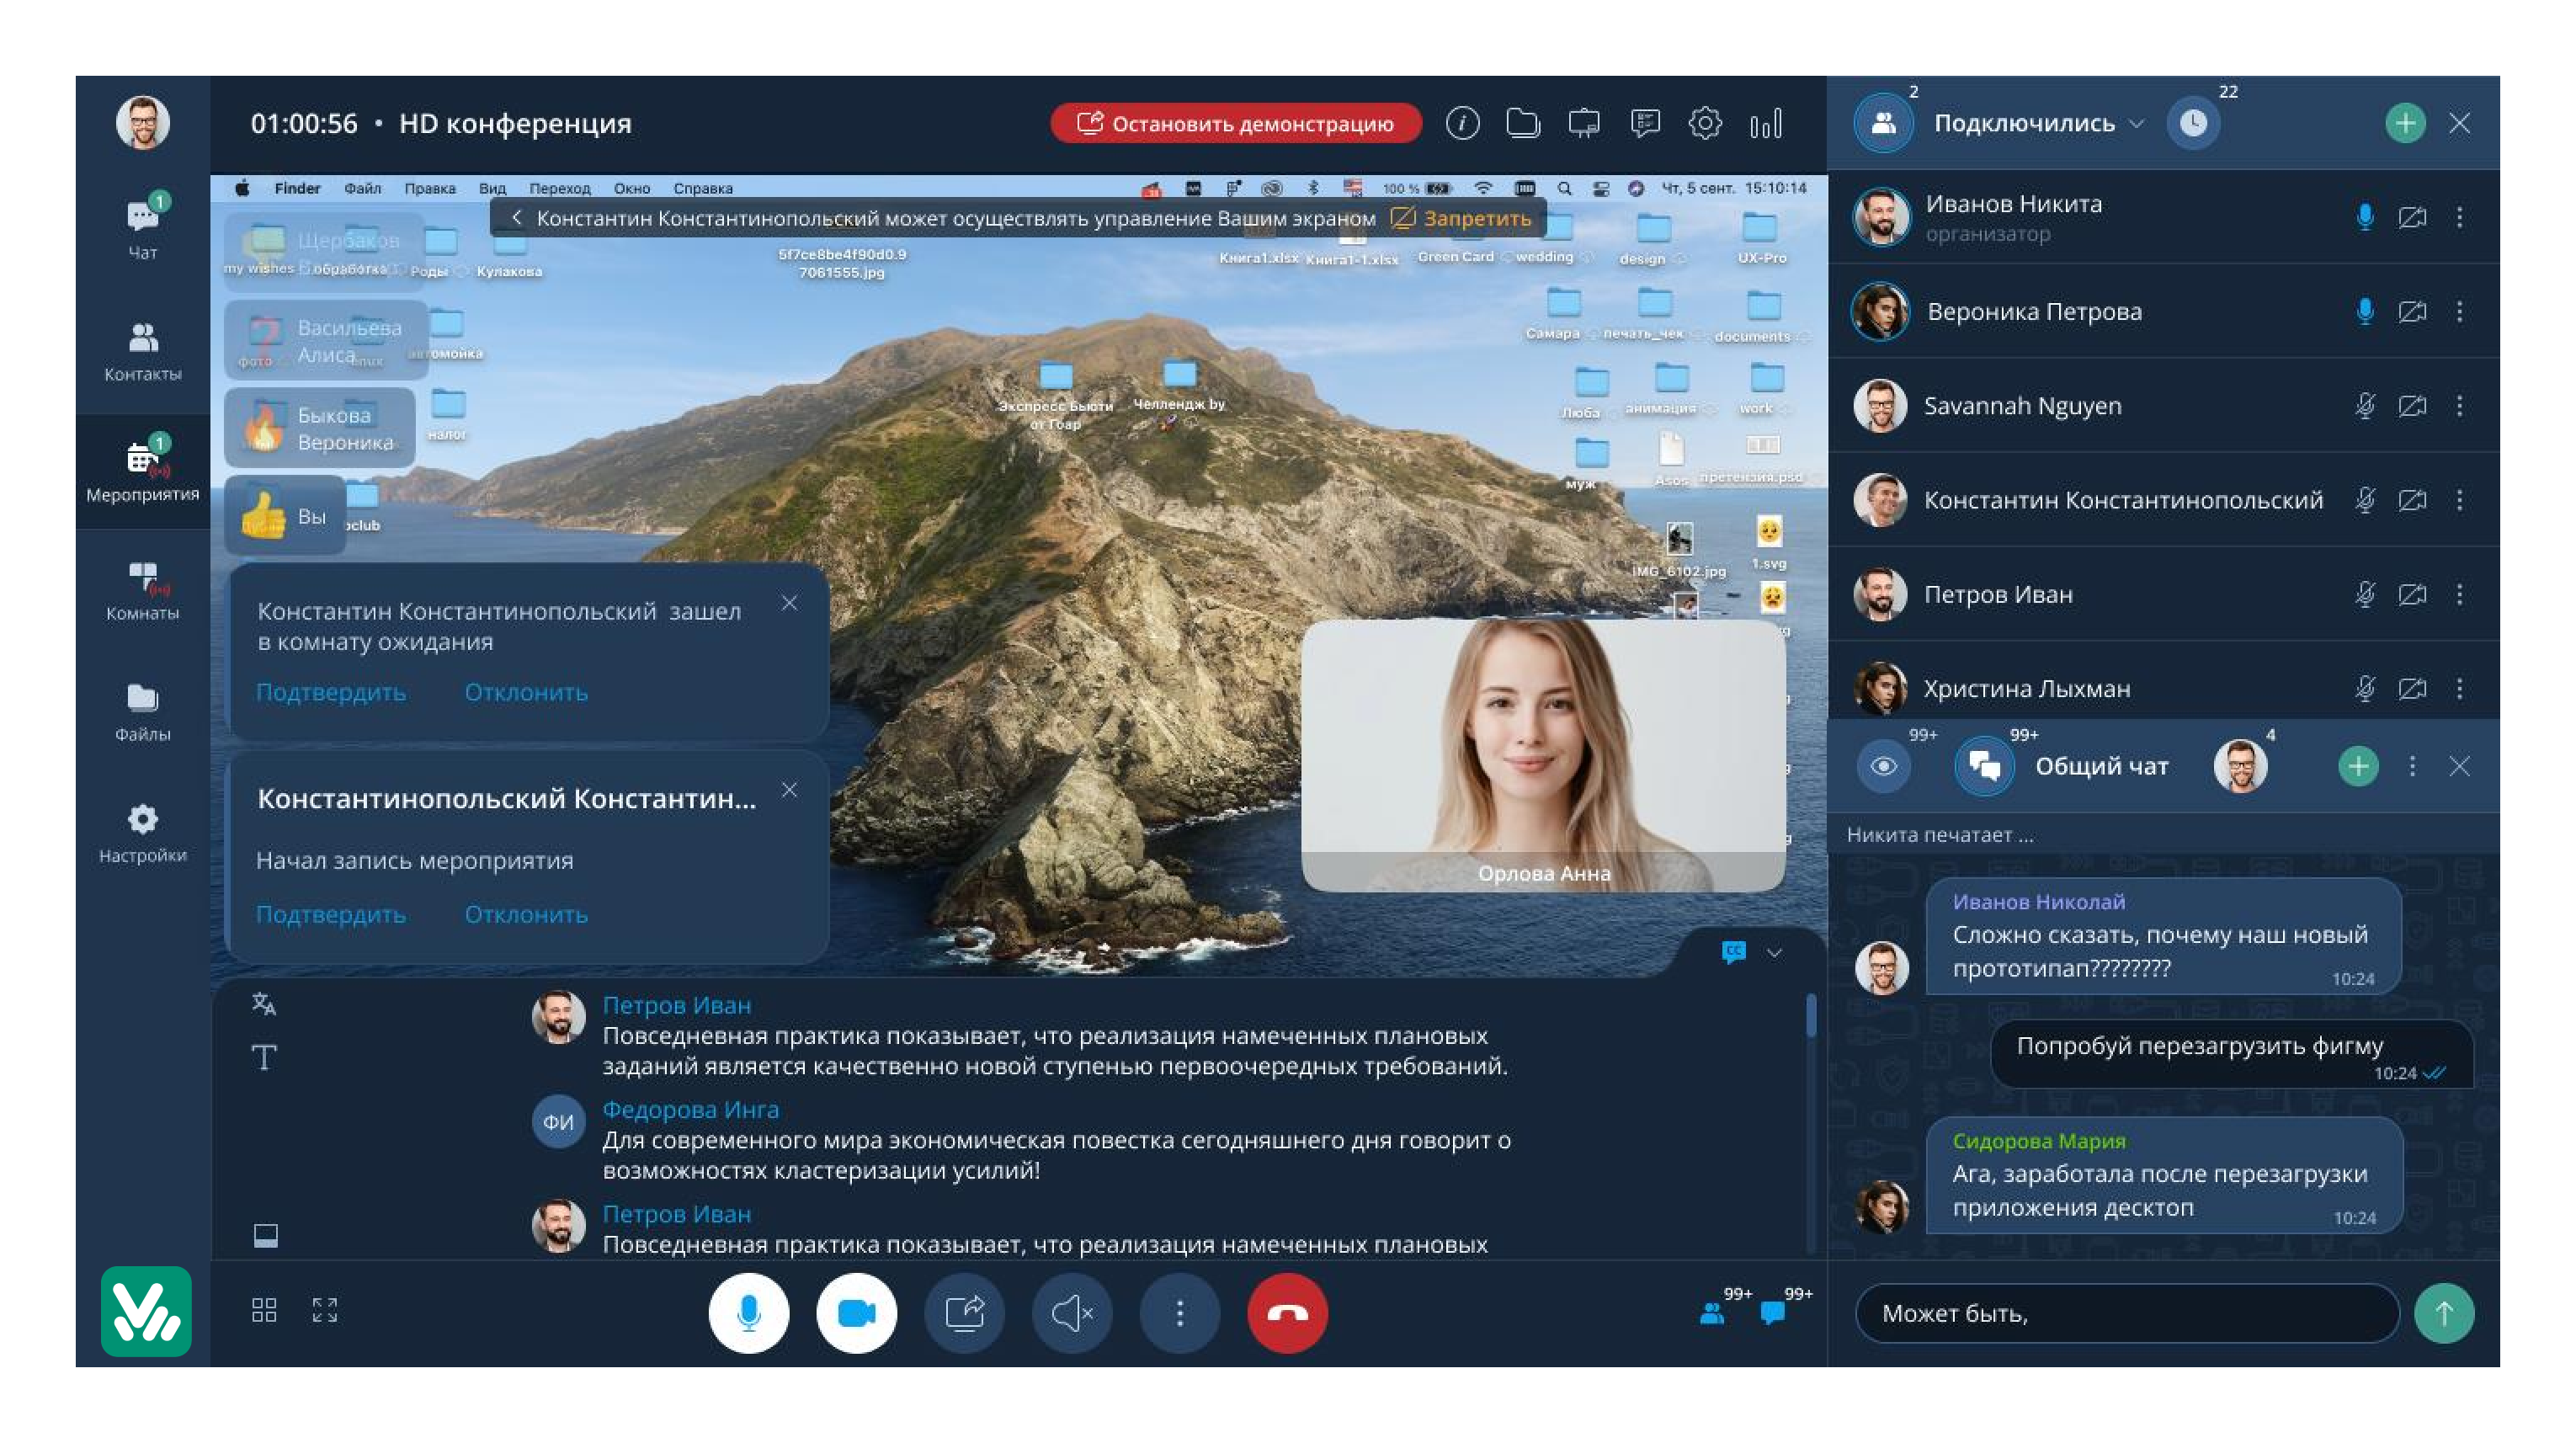The image size is (2576, 1443).
Task: Open Файлы in the left sidebar
Action: coord(143,712)
